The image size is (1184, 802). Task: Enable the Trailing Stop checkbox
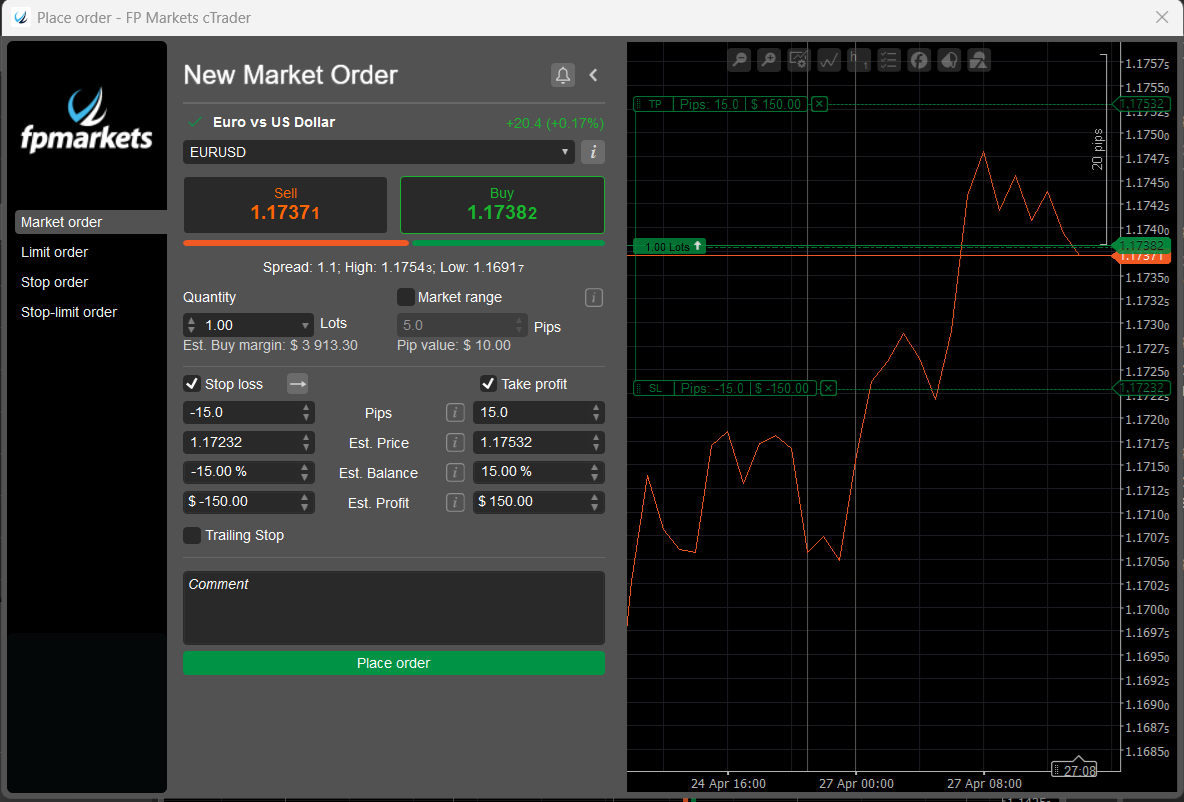pos(192,535)
